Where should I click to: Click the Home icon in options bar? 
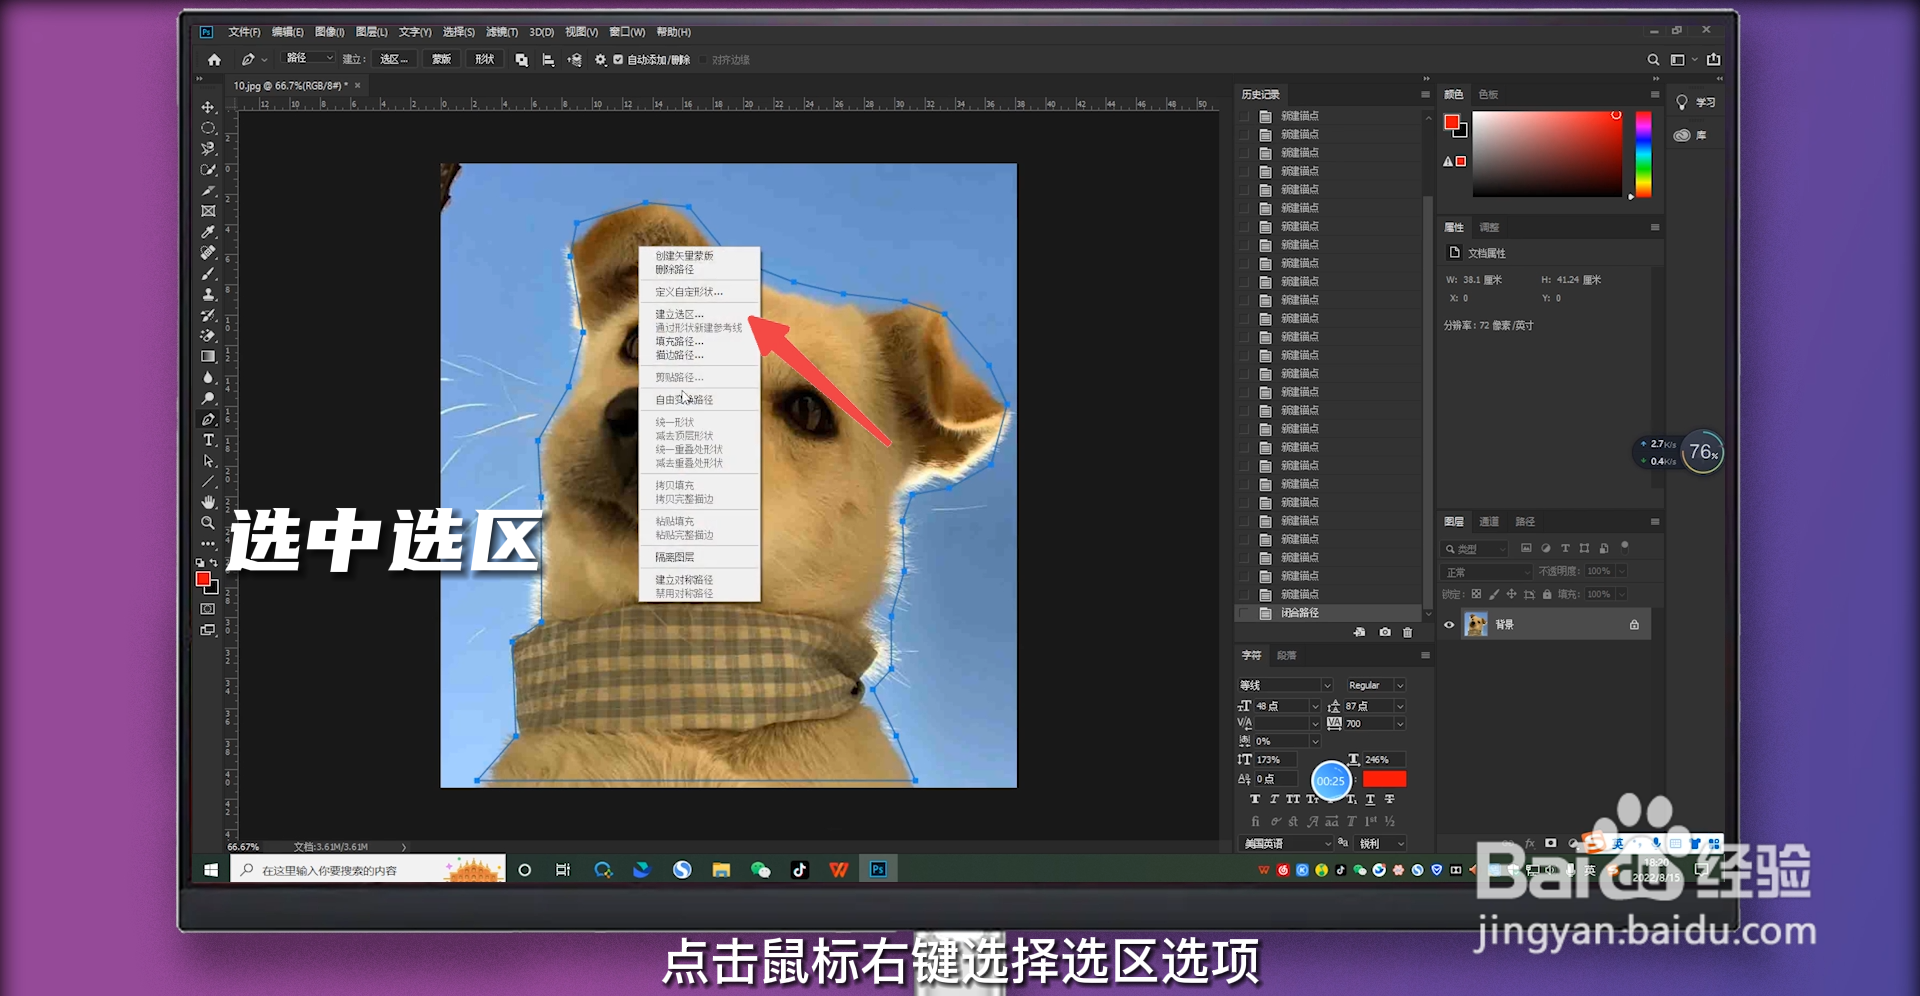pyautogui.click(x=214, y=60)
